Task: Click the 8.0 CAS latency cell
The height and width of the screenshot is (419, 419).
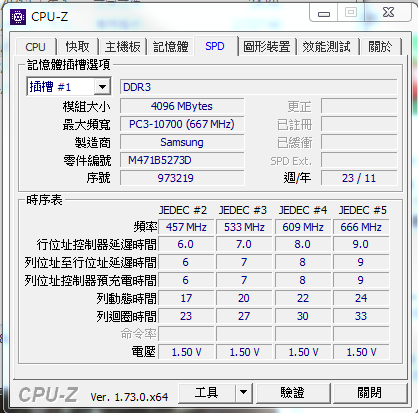Action: point(303,244)
